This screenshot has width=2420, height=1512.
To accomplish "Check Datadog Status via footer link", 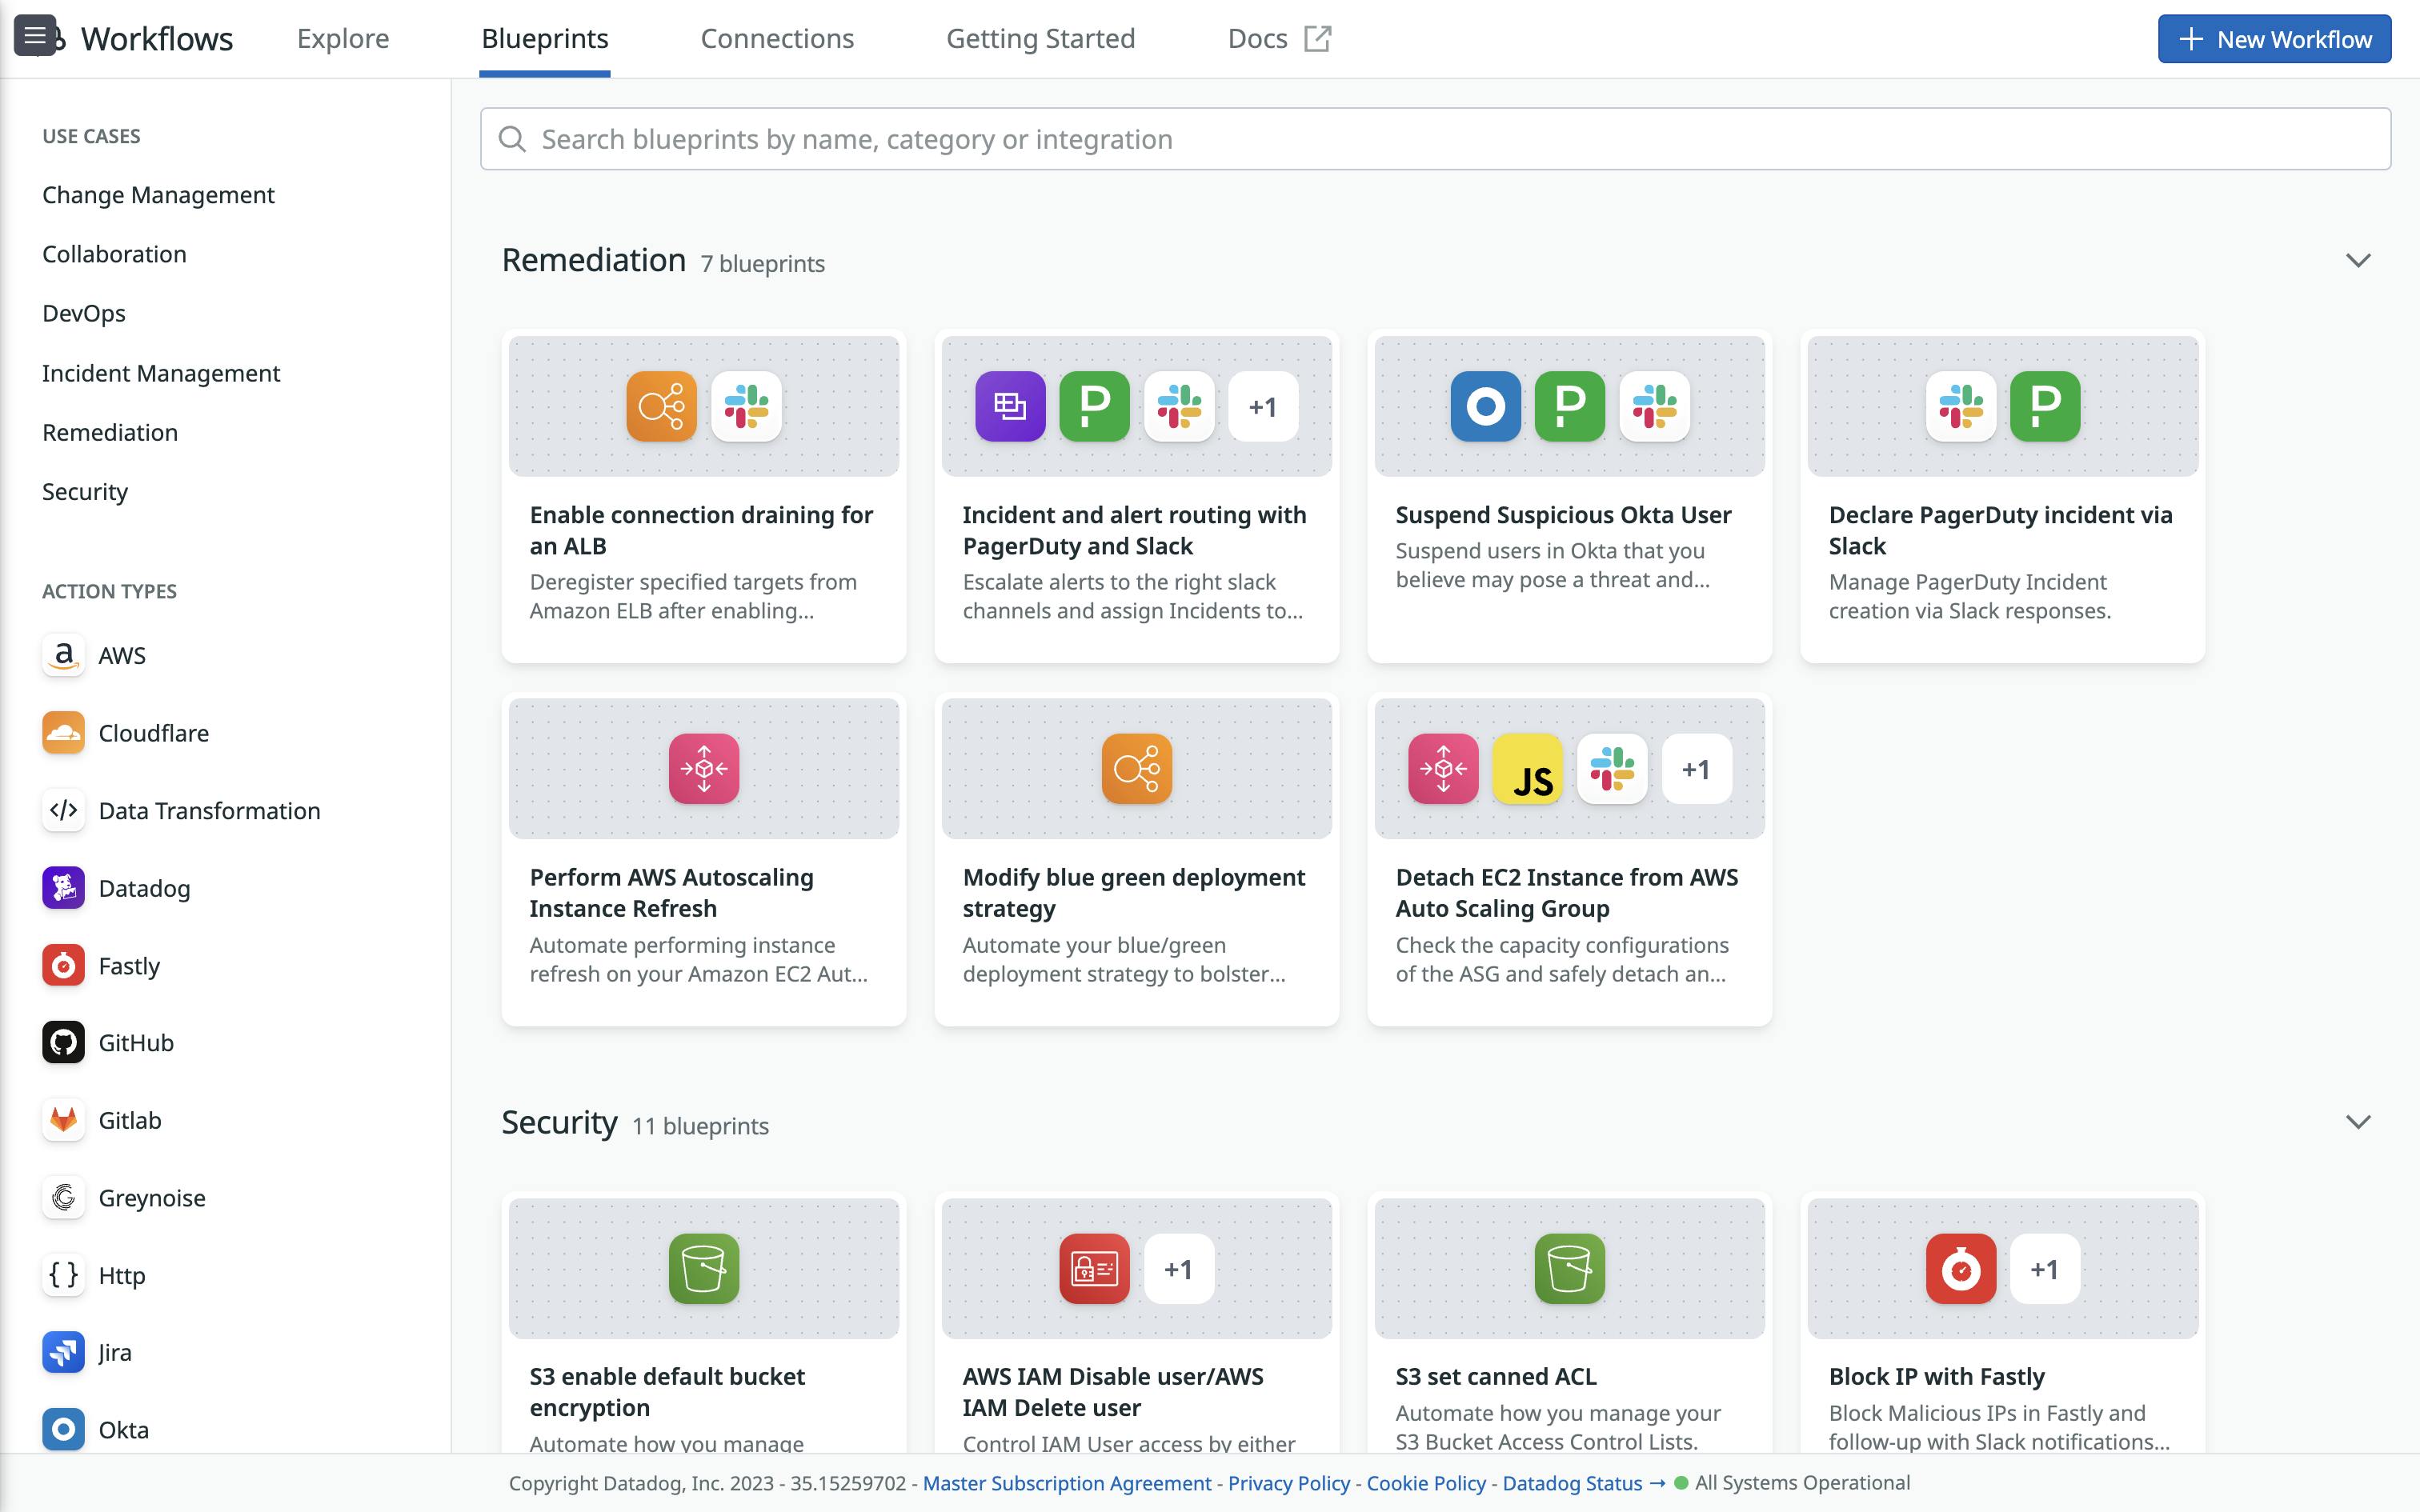I will click(x=1572, y=1483).
